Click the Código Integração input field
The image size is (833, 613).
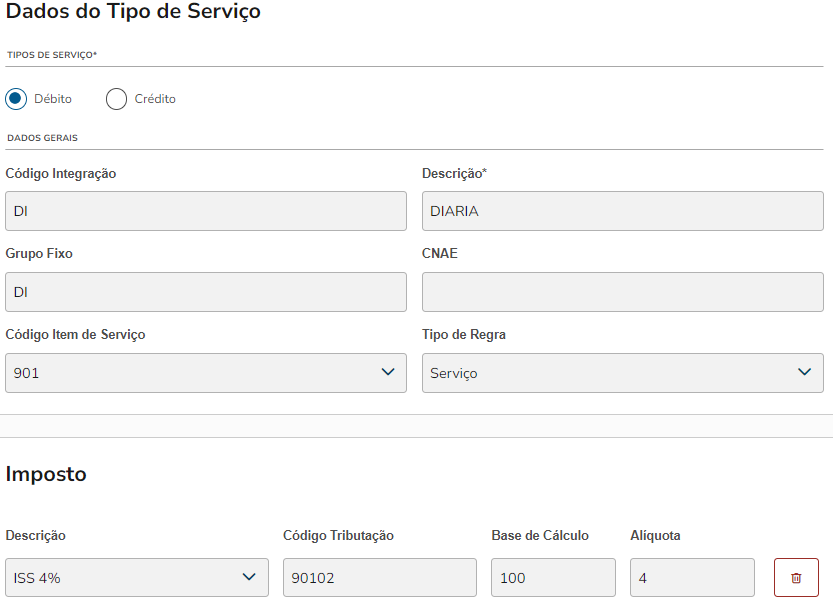205,211
